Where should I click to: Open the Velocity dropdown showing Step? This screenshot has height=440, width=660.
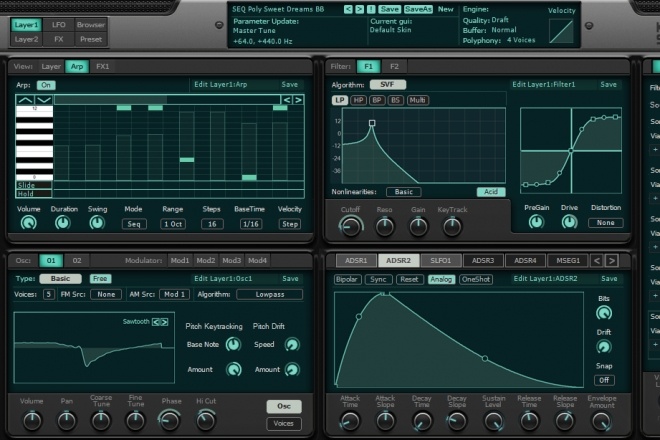click(x=290, y=224)
